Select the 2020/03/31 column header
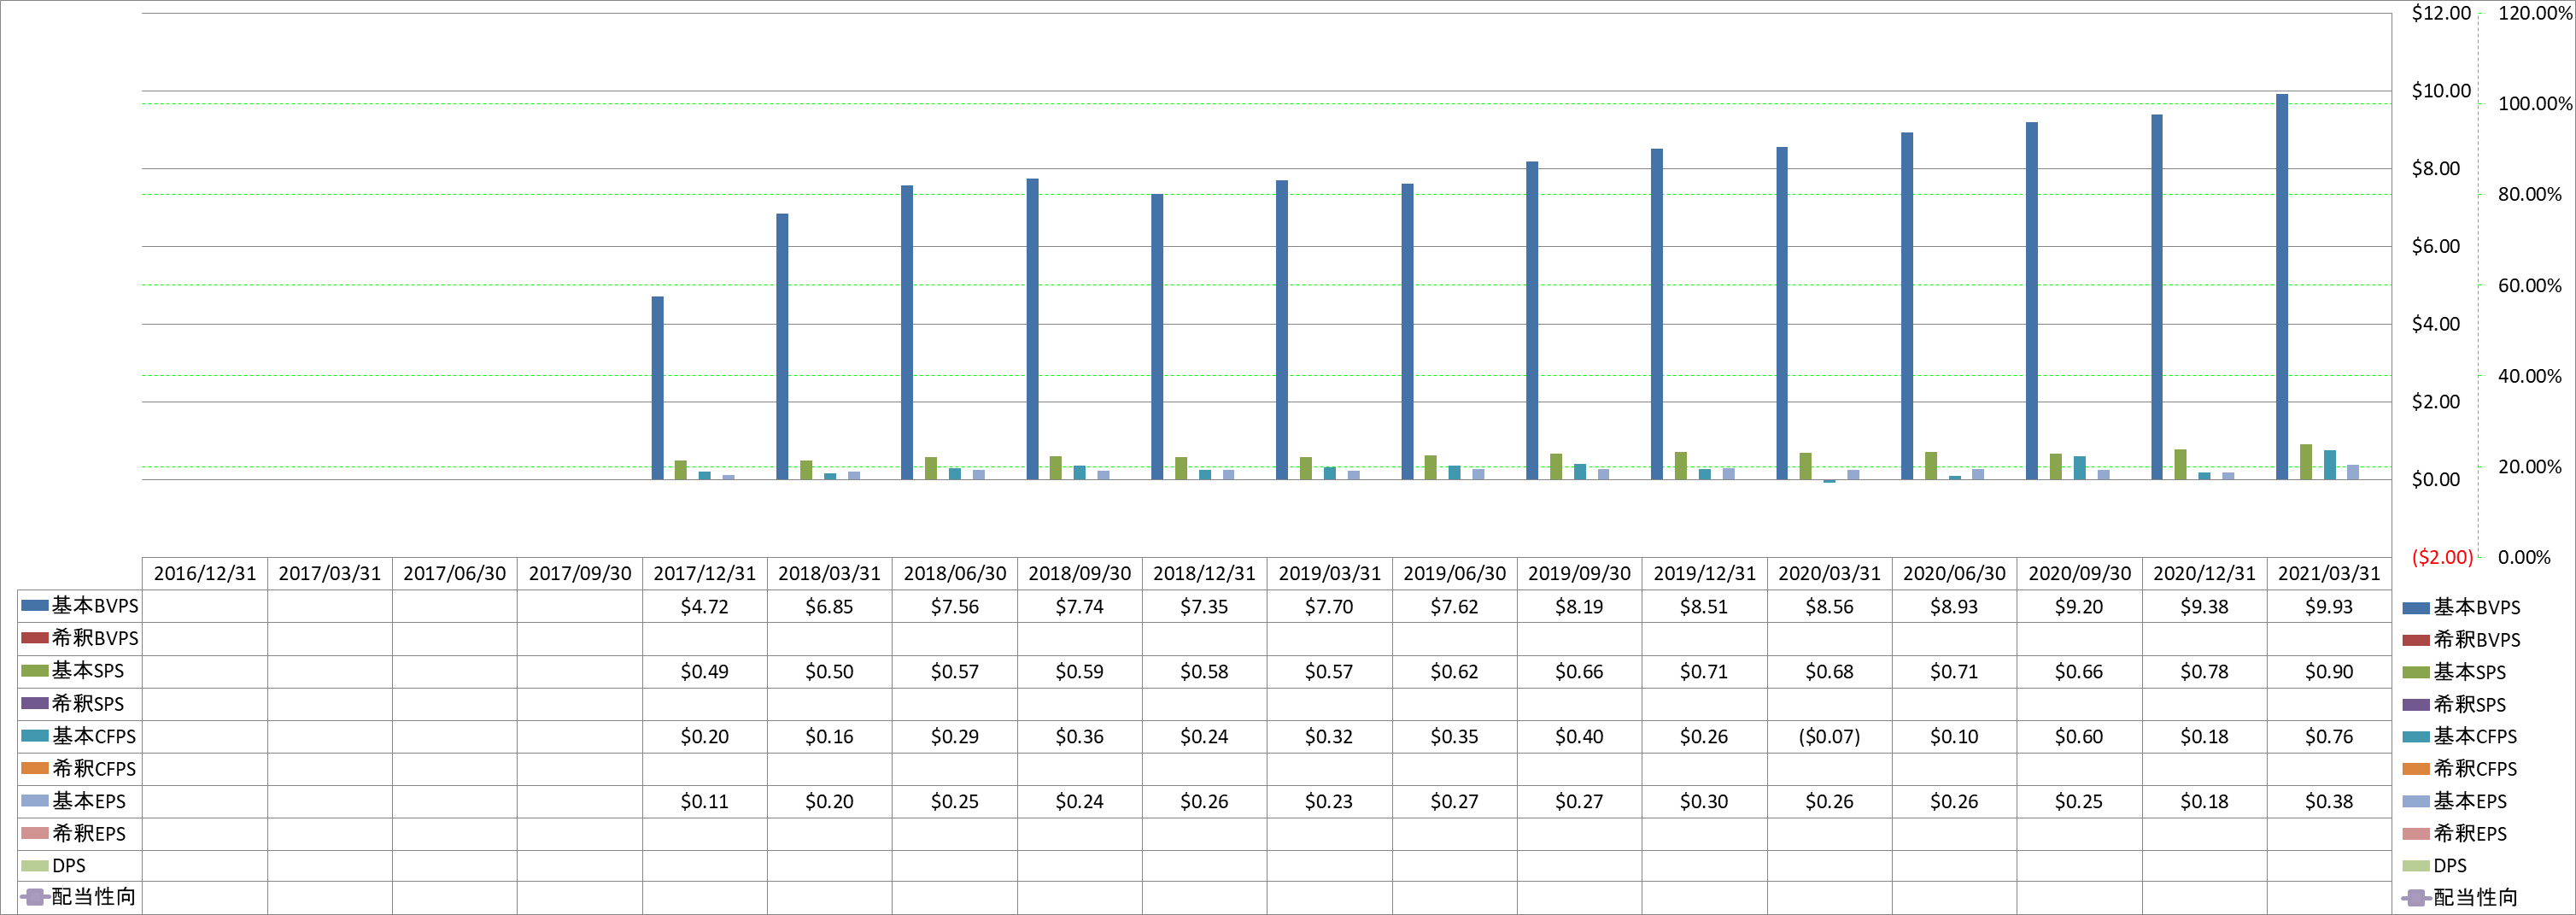This screenshot has height=915, width=2576. (1829, 573)
